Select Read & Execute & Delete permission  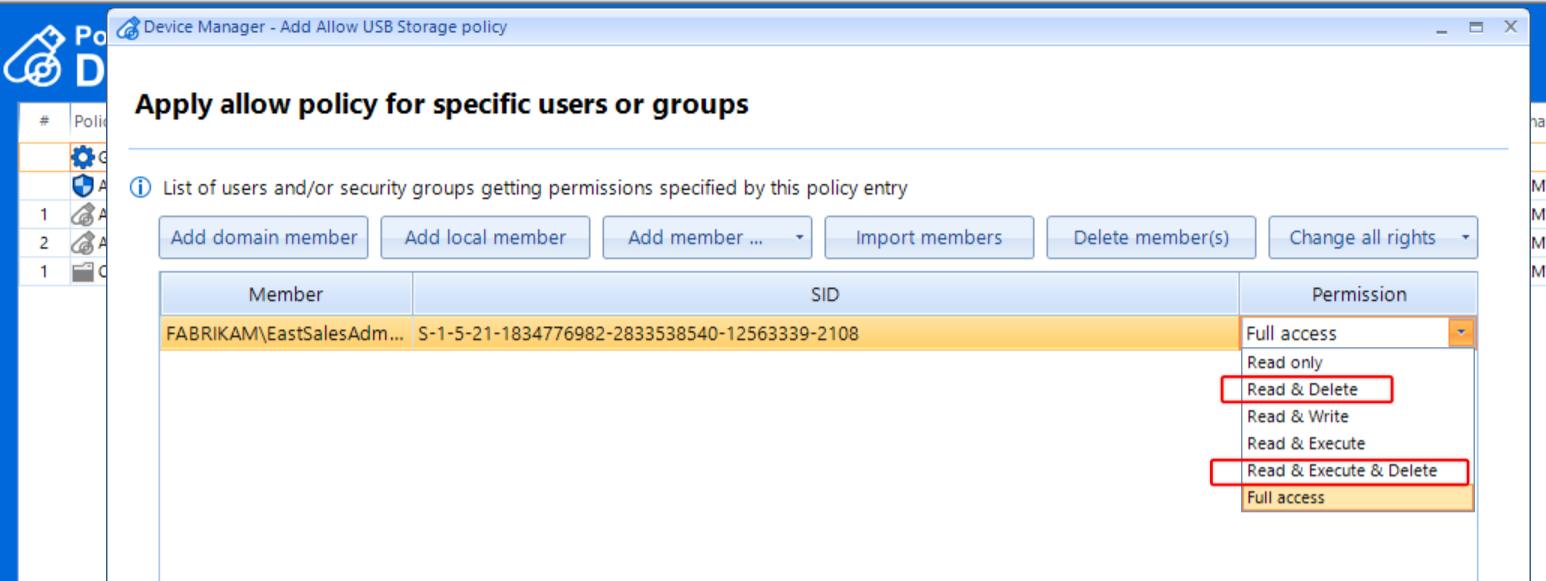point(1341,470)
